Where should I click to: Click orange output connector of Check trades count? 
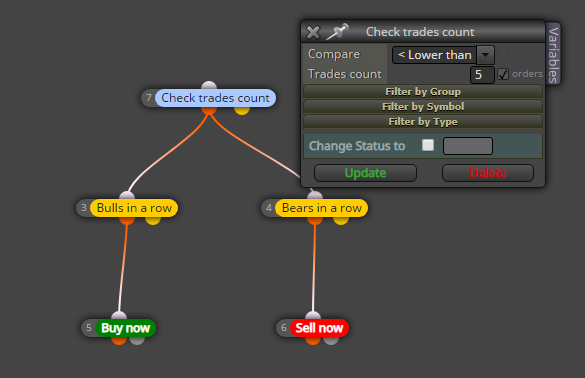click(x=209, y=110)
